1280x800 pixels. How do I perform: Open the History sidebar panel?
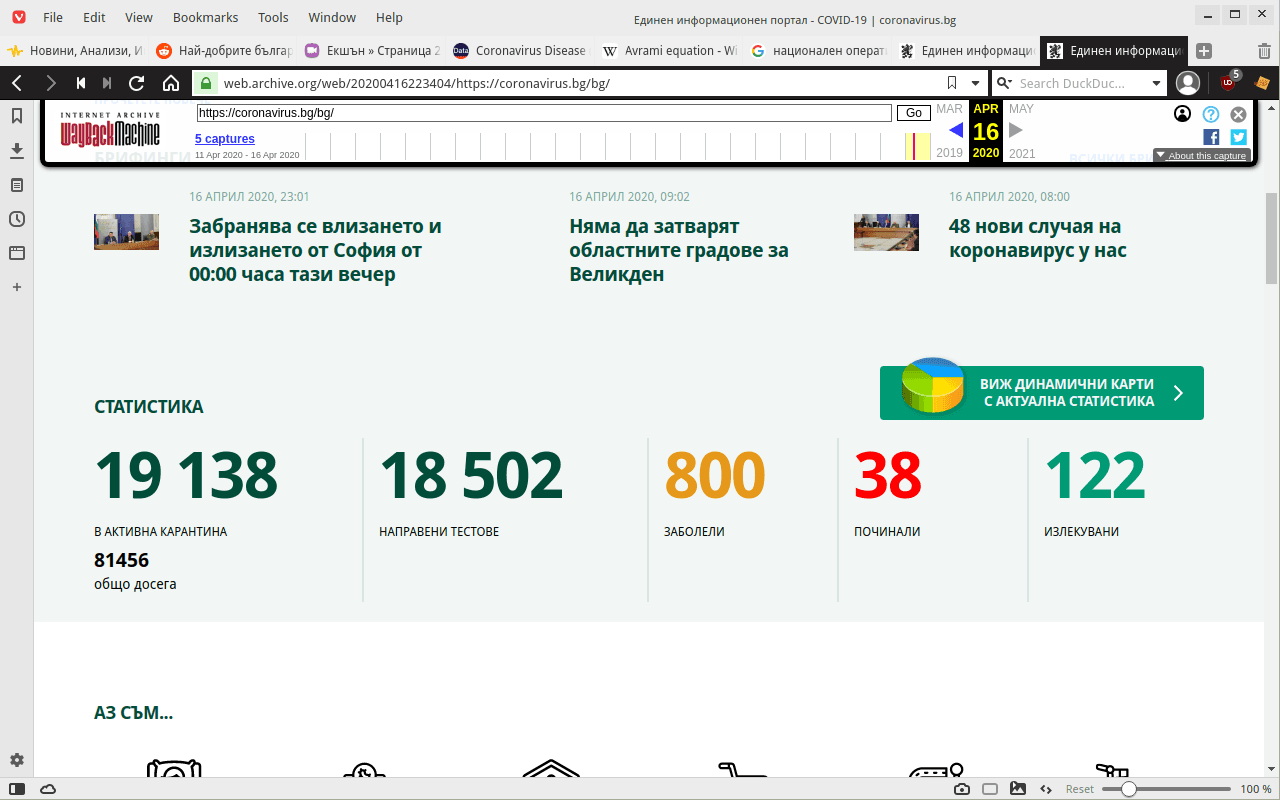[17, 219]
